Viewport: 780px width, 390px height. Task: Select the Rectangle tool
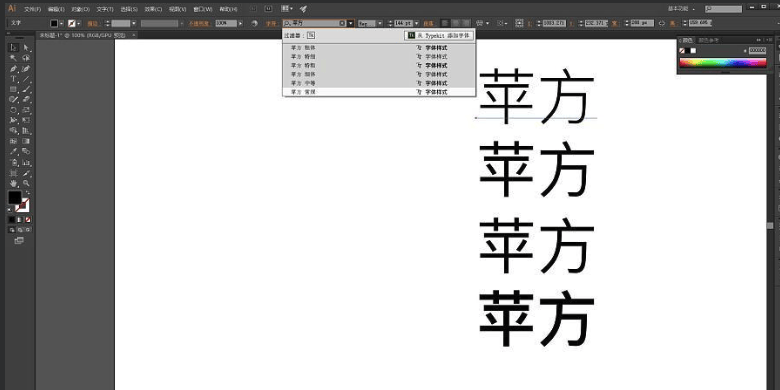coord(14,90)
